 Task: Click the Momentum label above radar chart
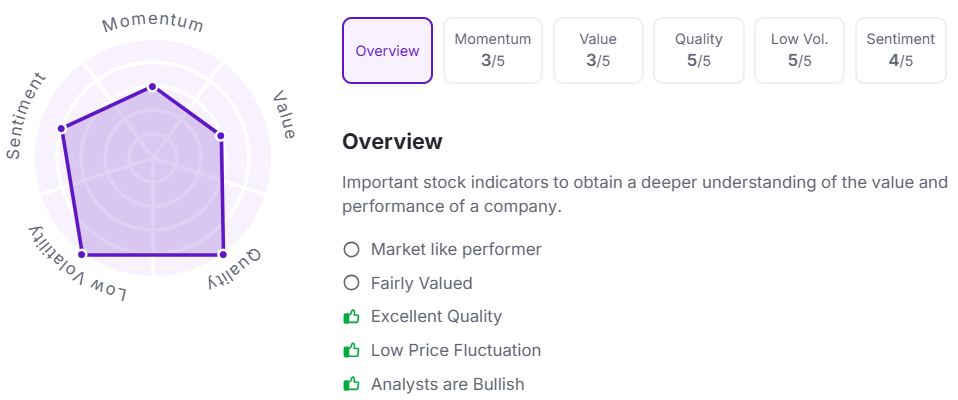pos(153,23)
